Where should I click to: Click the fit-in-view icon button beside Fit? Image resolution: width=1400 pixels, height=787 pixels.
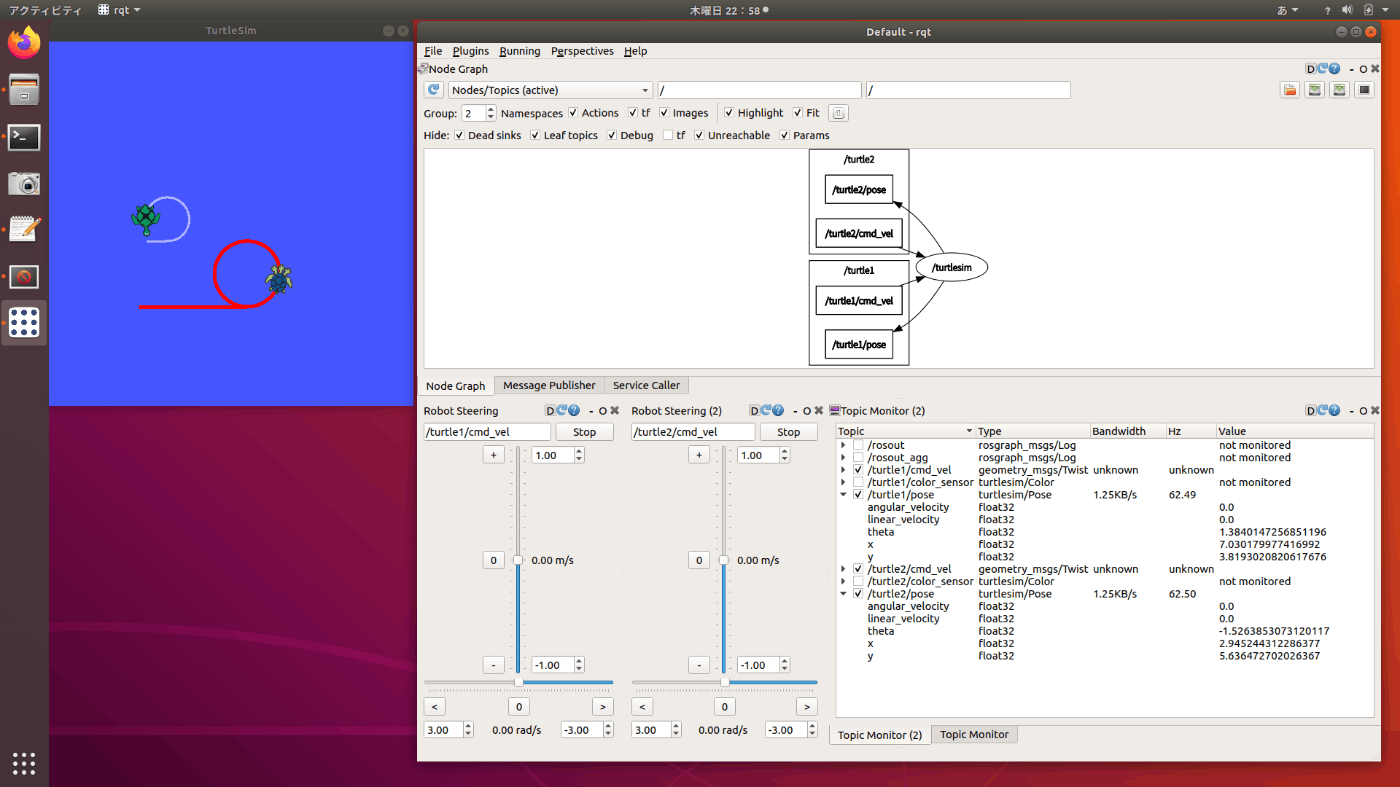click(839, 113)
